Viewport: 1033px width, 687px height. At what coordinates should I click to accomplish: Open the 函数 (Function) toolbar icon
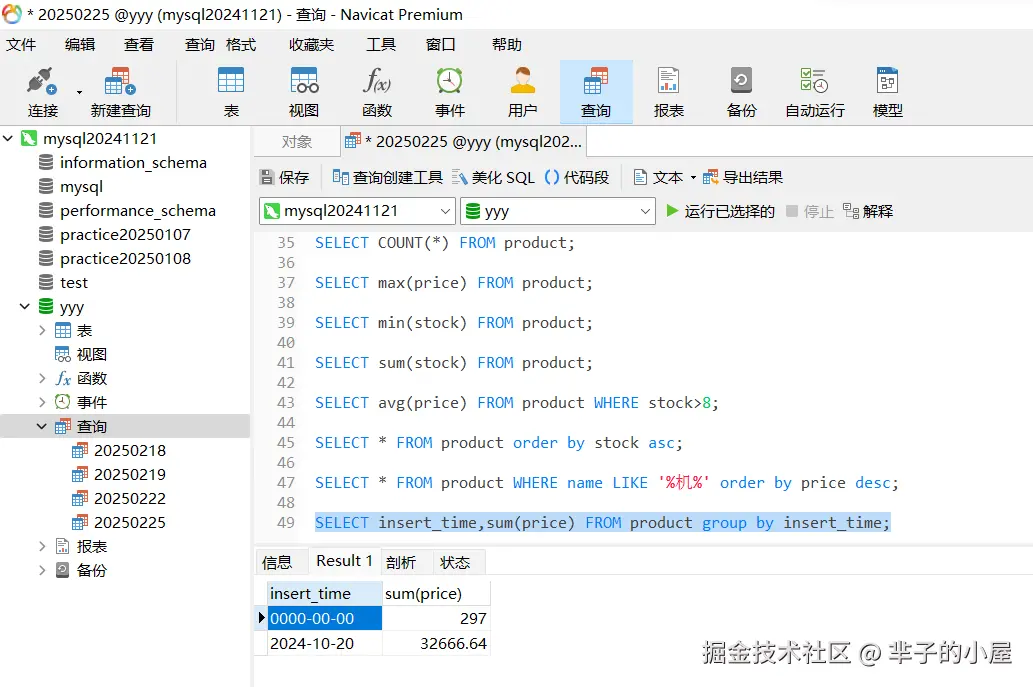click(x=377, y=92)
